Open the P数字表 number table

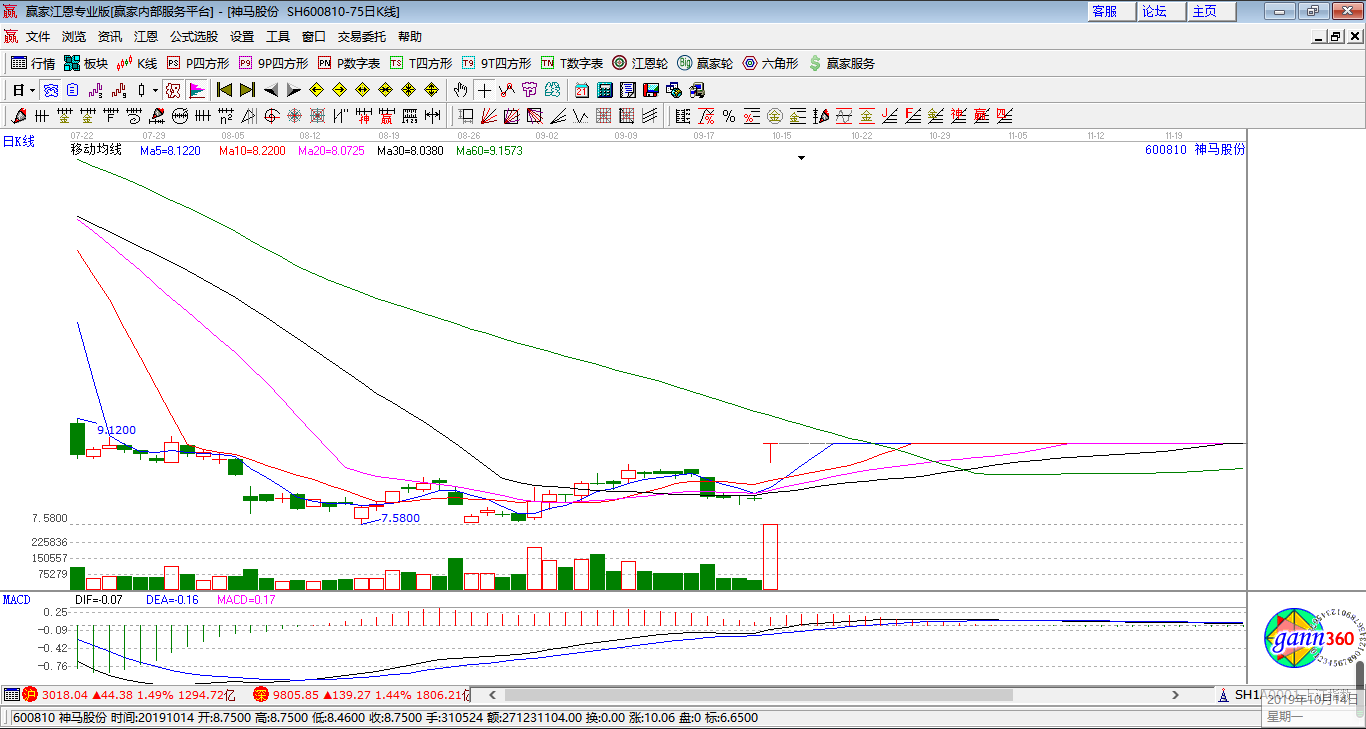(349, 63)
